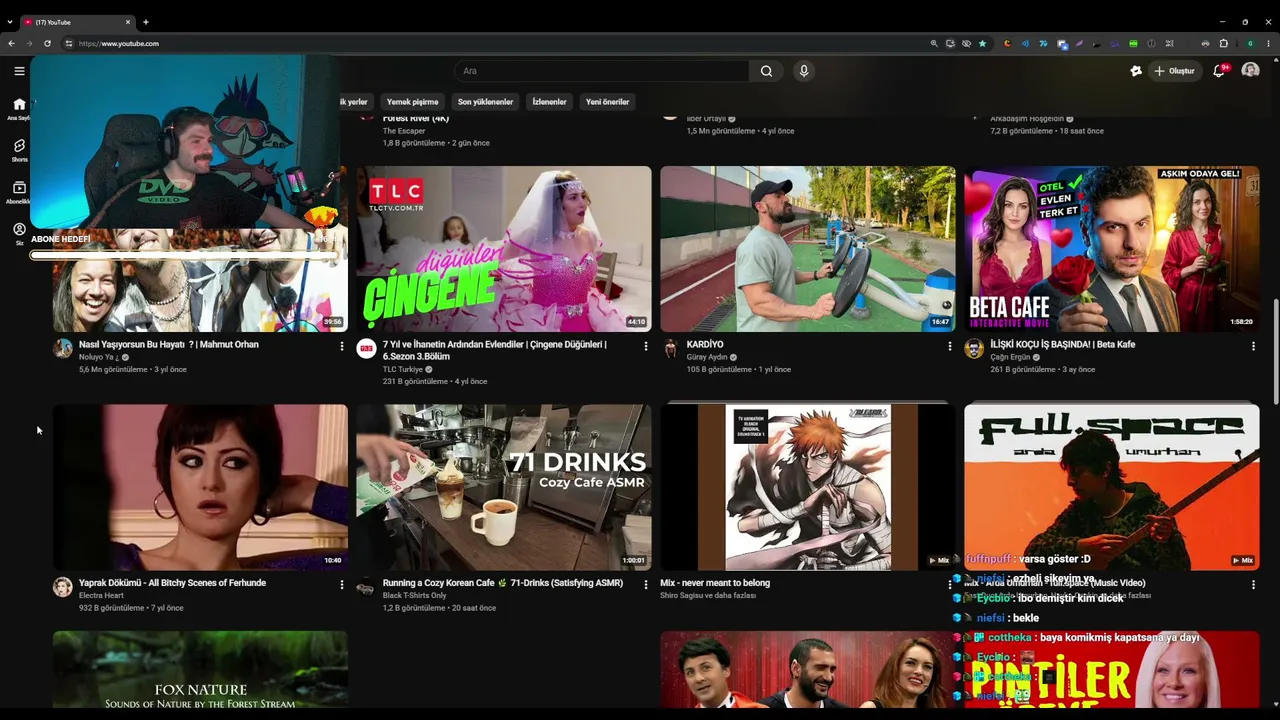The height and width of the screenshot is (720, 1280).
Task: Open the 'You' section in the sidebar
Action: pyautogui.click(x=19, y=234)
